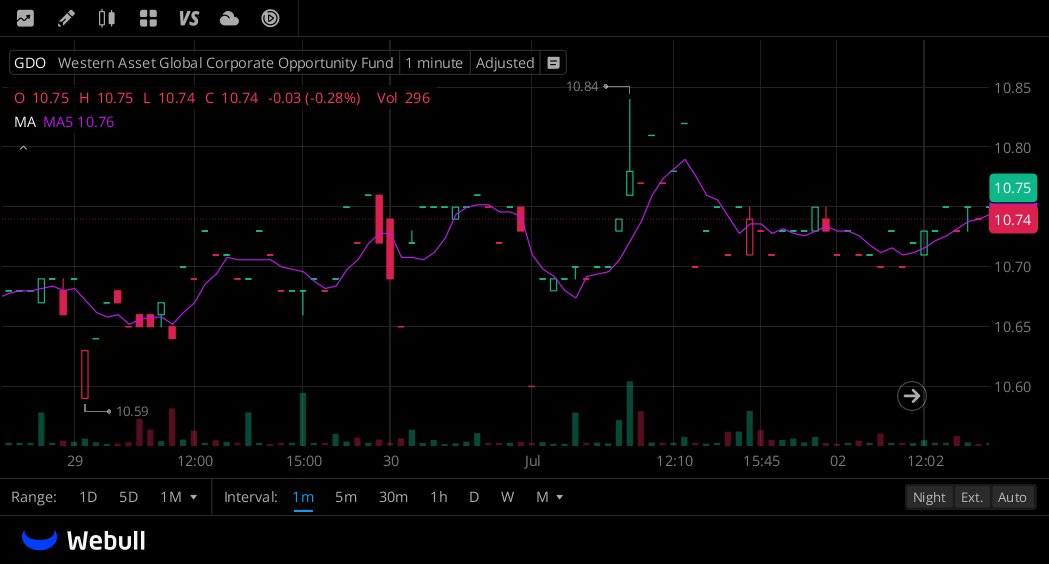Click the Webull logo

[x=84, y=541]
